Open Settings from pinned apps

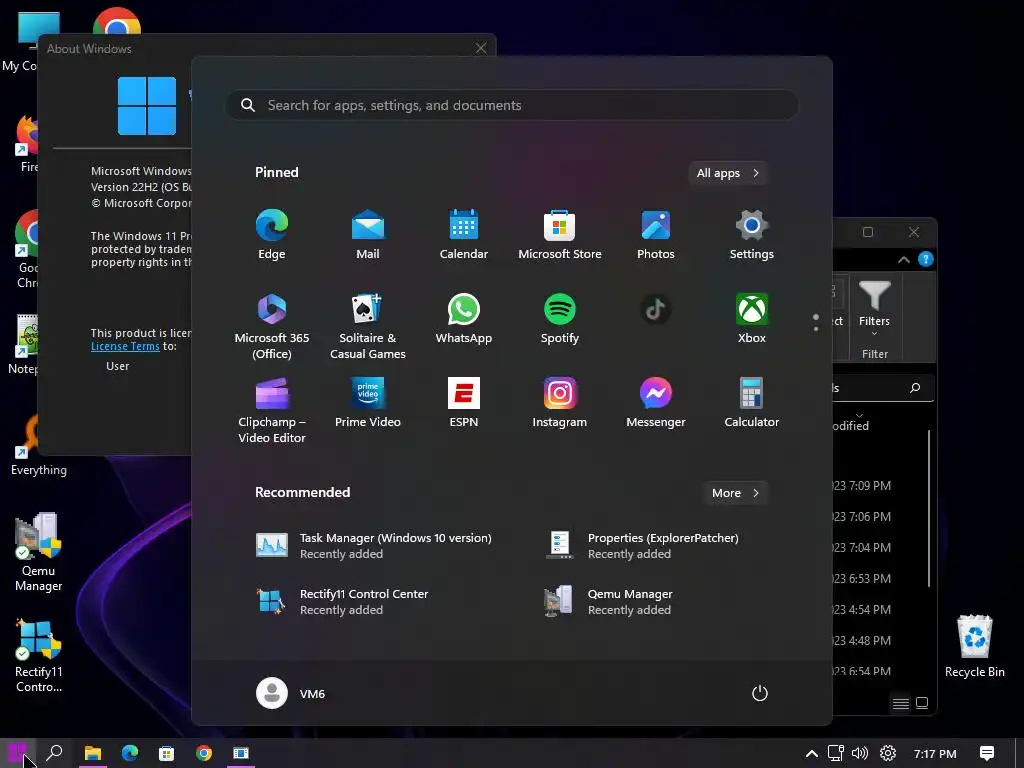(x=752, y=235)
